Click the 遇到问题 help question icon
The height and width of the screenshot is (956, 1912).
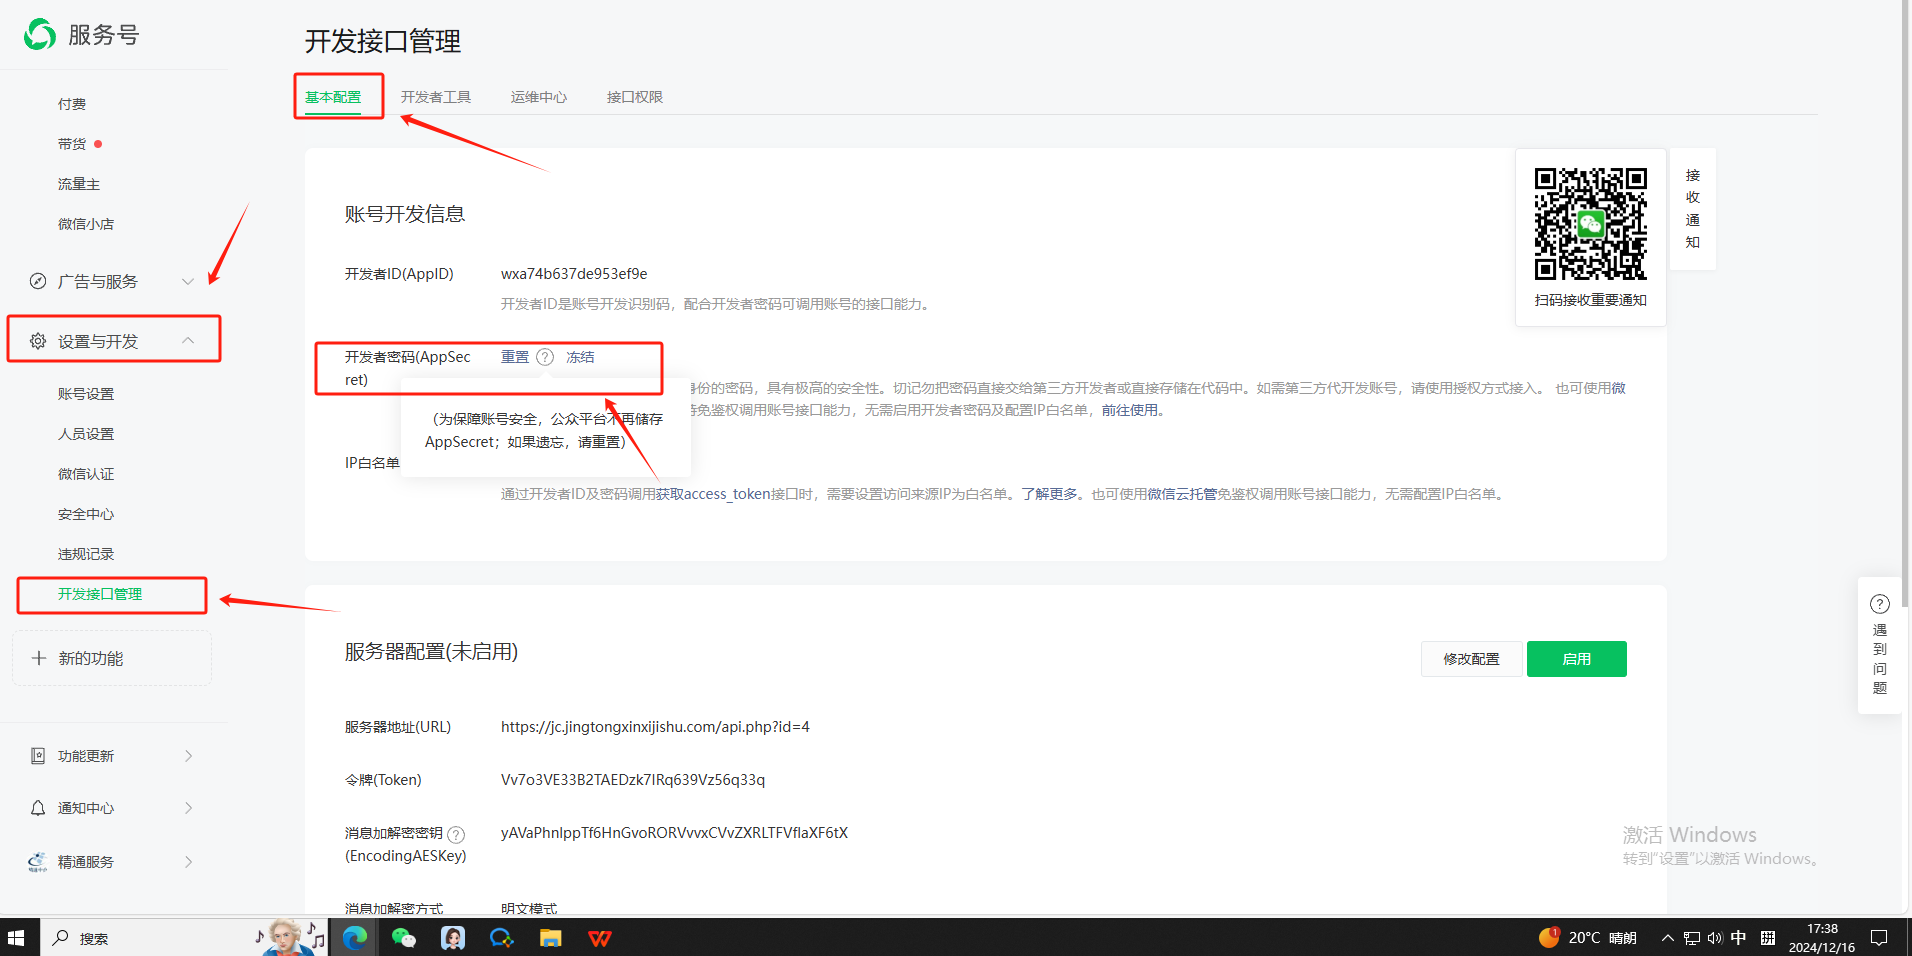(1879, 604)
